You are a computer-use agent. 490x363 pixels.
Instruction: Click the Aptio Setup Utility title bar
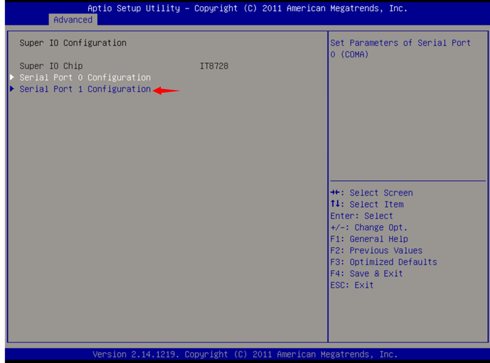tap(247, 8)
